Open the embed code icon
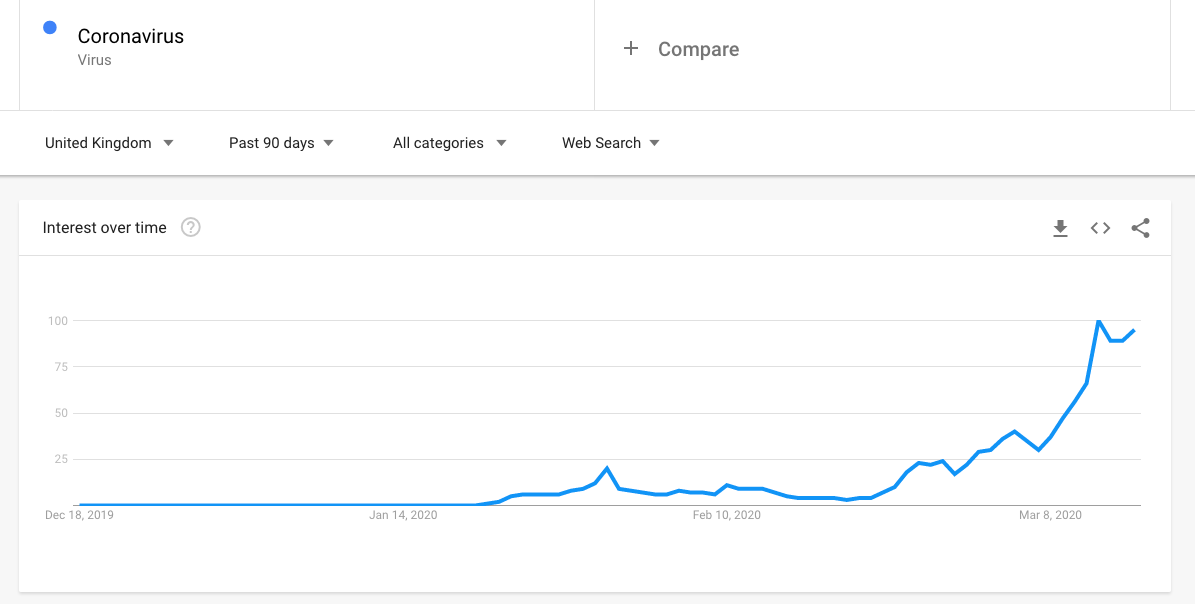Screen dimensions: 1195x604 [1100, 228]
